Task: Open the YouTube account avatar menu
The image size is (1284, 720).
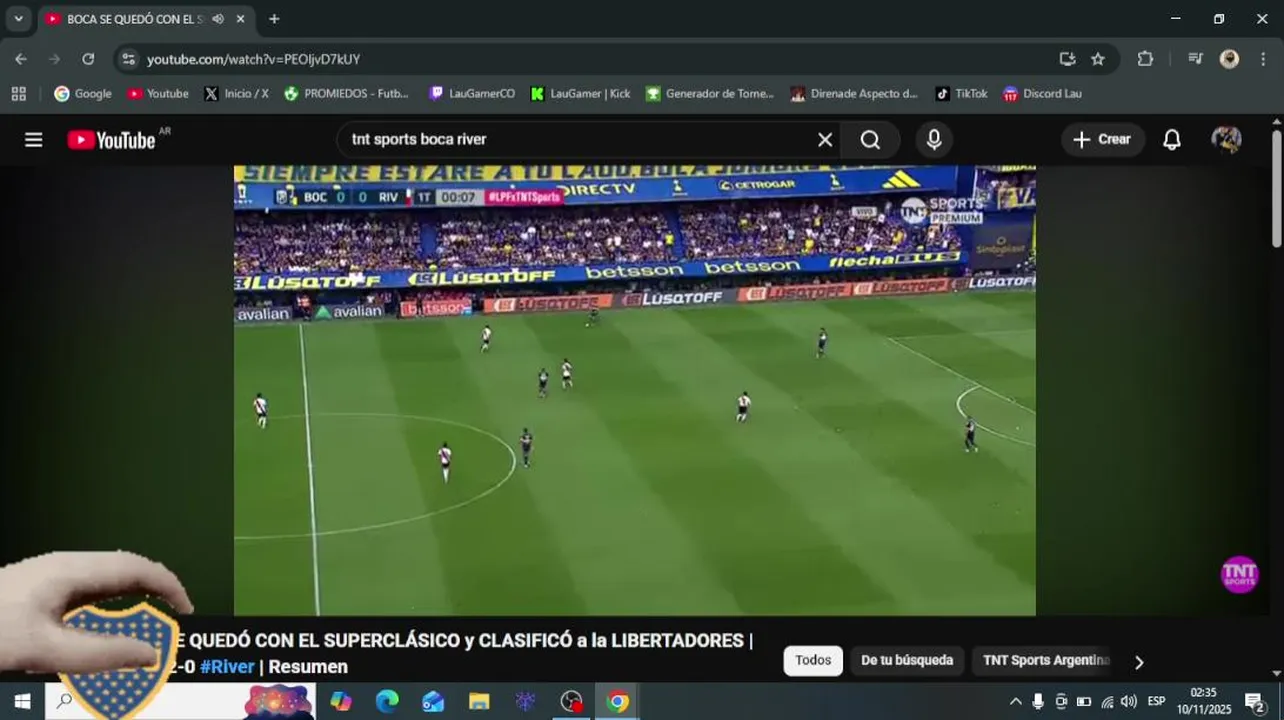Action: pyautogui.click(x=1226, y=140)
